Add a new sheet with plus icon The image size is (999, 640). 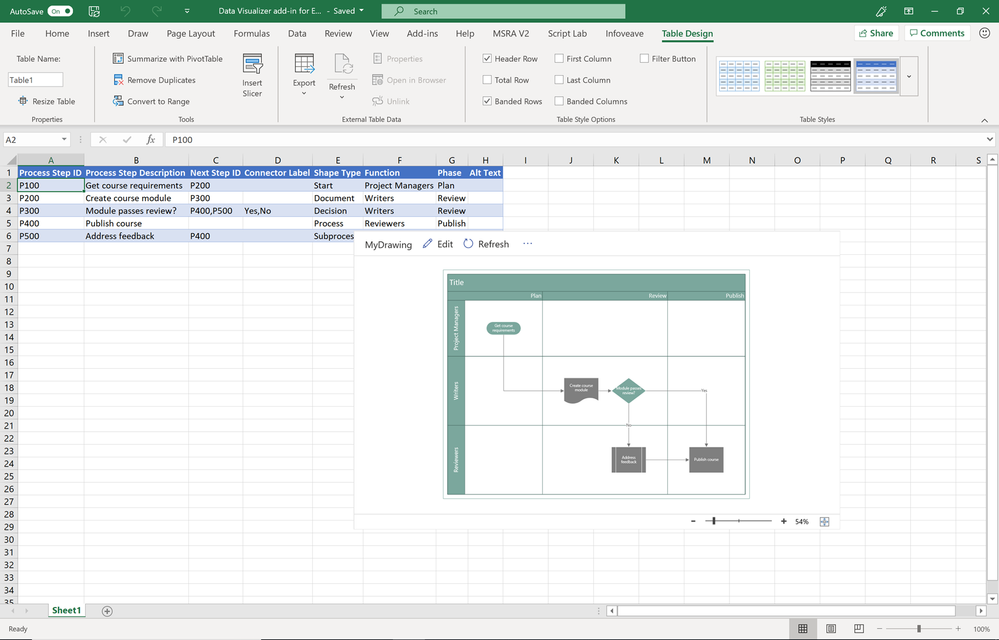tap(107, 611)
